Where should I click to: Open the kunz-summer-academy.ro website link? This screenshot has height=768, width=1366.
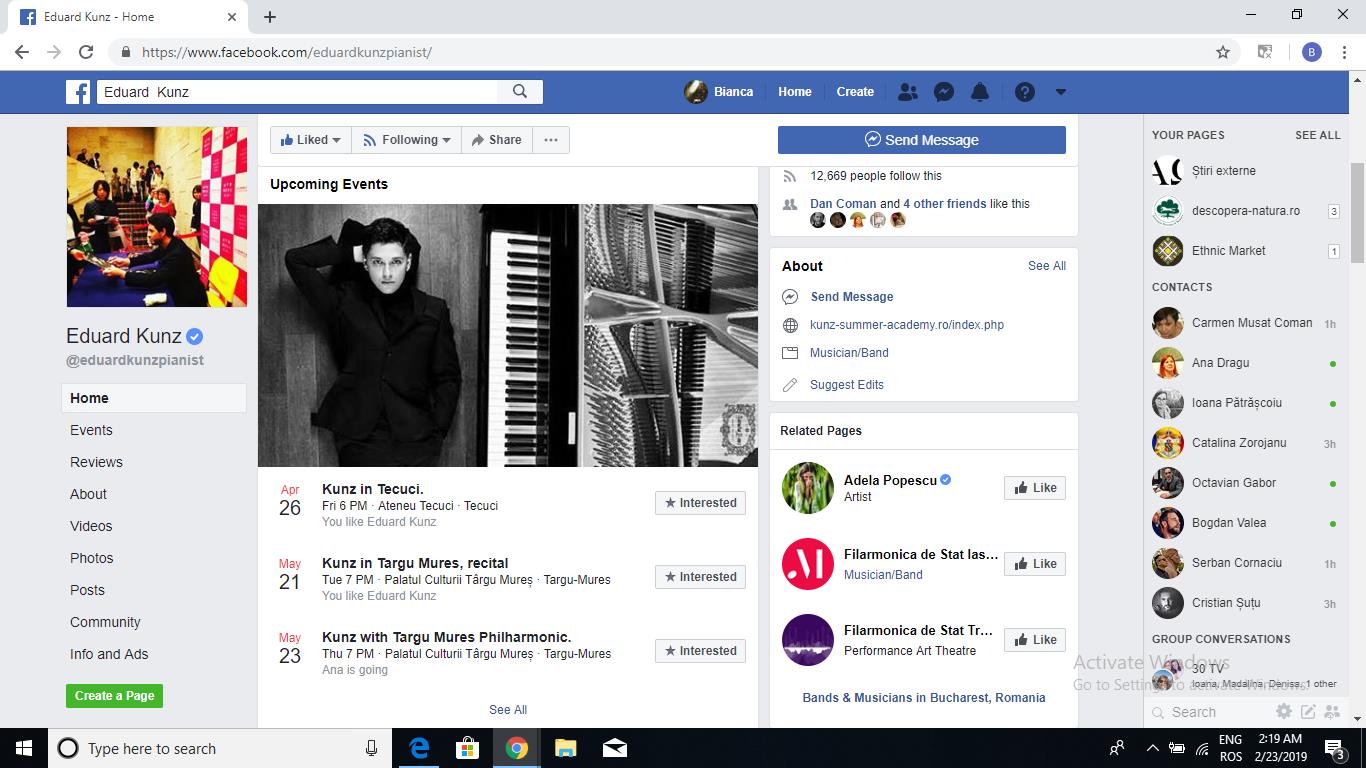(x=907, y=325)
